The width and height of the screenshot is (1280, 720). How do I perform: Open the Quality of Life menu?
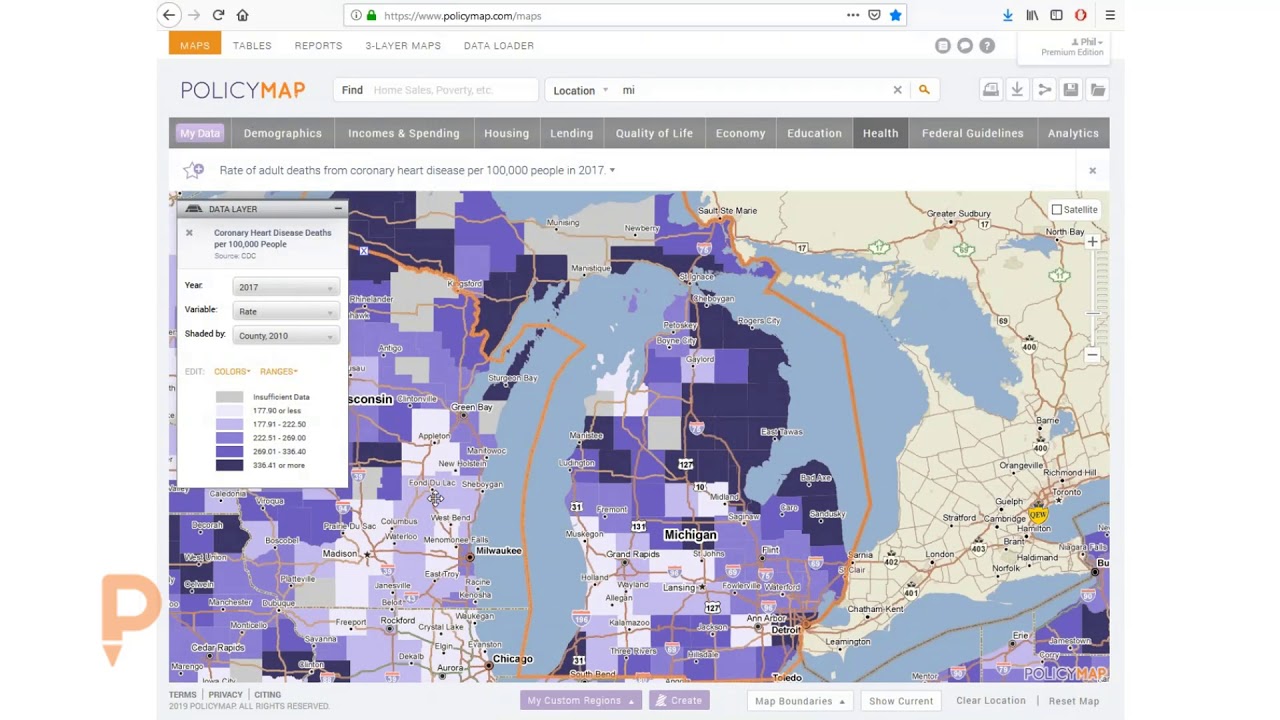tap(654, 133)
